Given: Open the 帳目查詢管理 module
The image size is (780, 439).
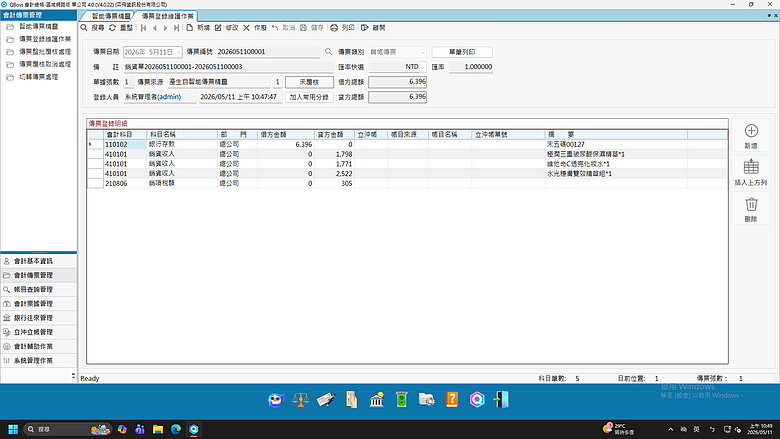Looking at the screenshot, I should click(x=39, y=289).
